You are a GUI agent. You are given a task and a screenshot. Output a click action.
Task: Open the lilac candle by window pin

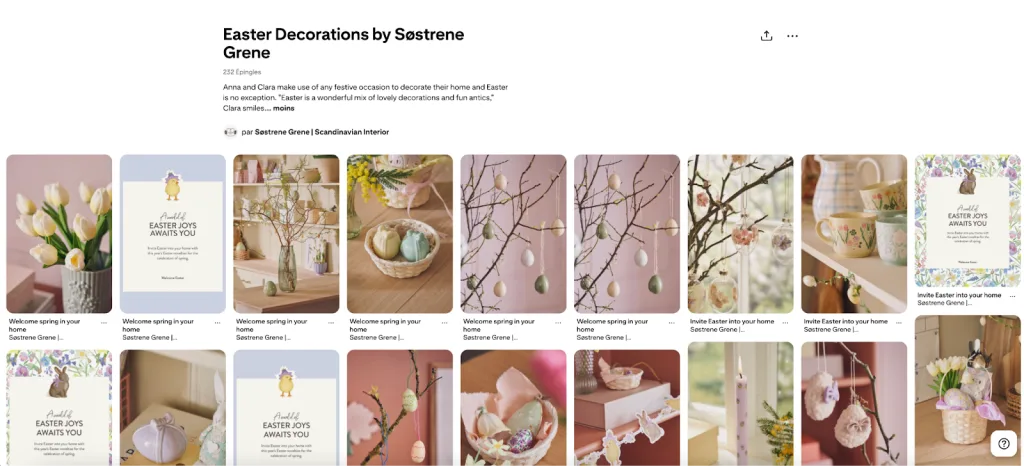pyautogui.click(x=741, y=403)
